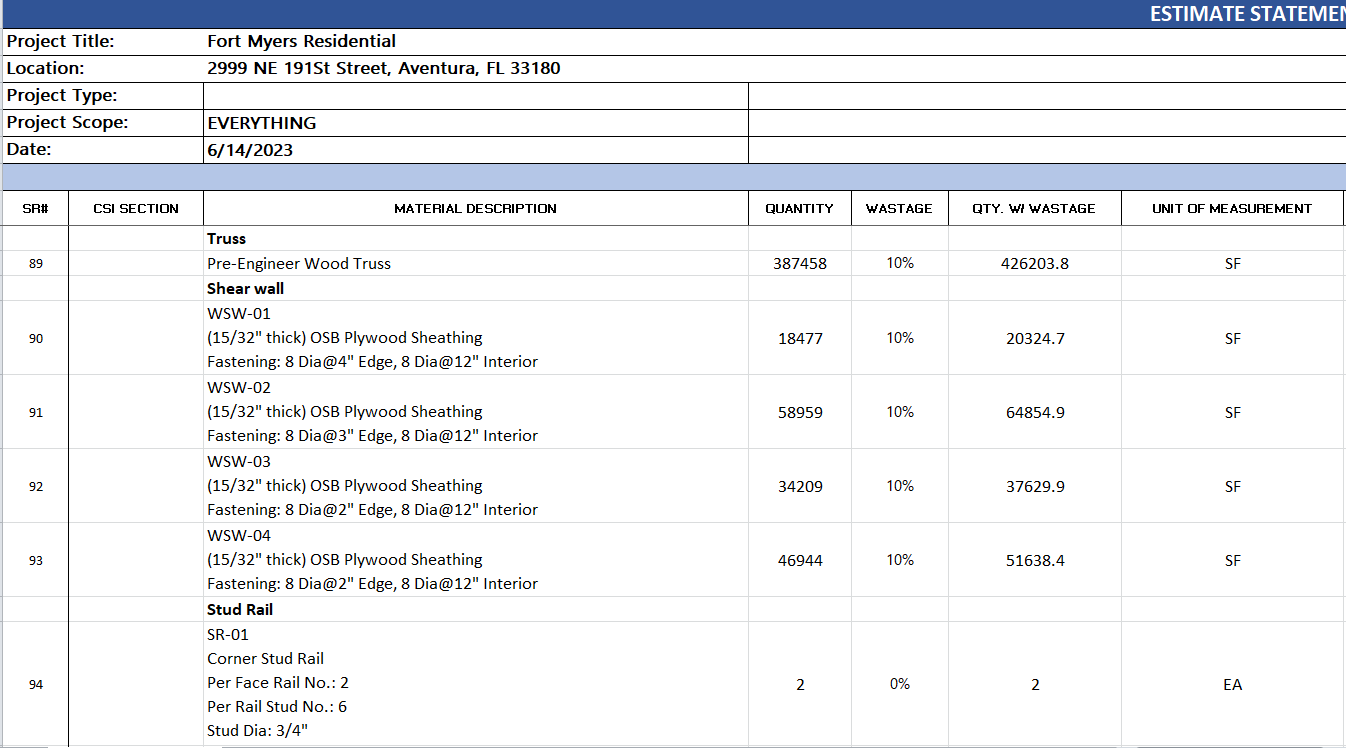The width and height of the screenshot is (1346, 748).
Task: Click the 426203.8 quantity with wastage cell
Action: pos(1035,264)
